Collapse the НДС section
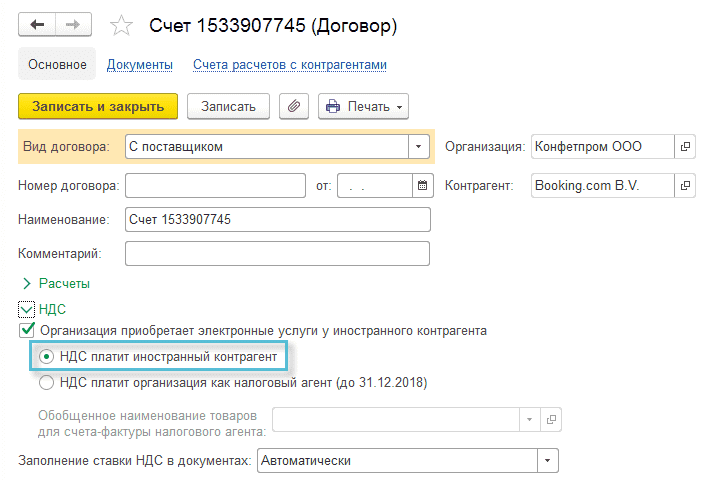 coord(27,310)
